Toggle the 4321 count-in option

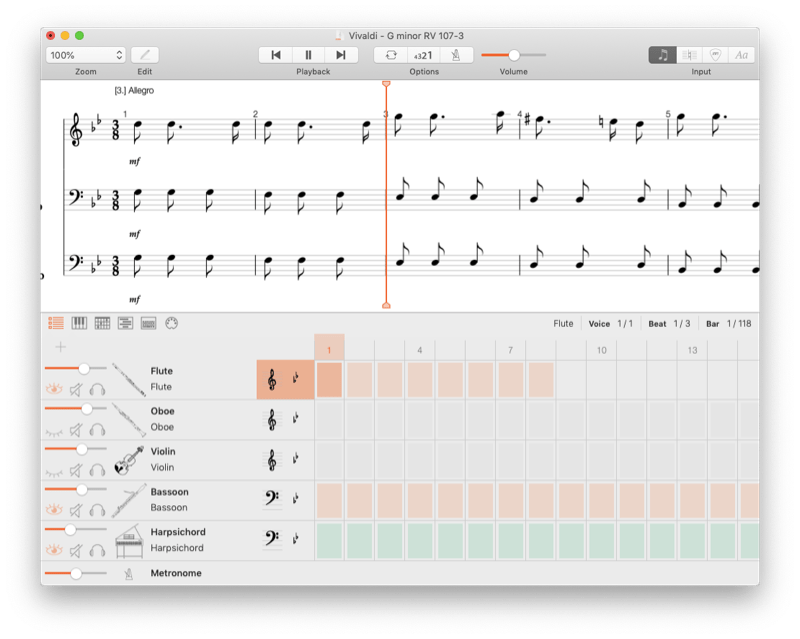[x=423, y=55]
